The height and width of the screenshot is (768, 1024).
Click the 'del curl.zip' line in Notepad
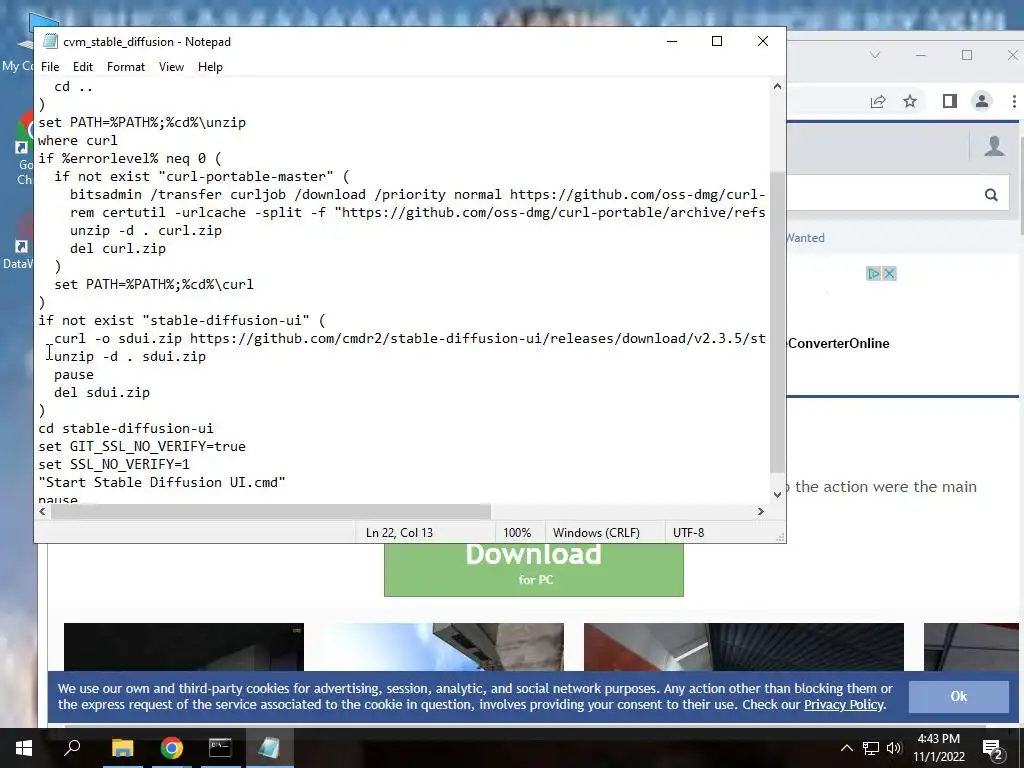pos(118,248)
